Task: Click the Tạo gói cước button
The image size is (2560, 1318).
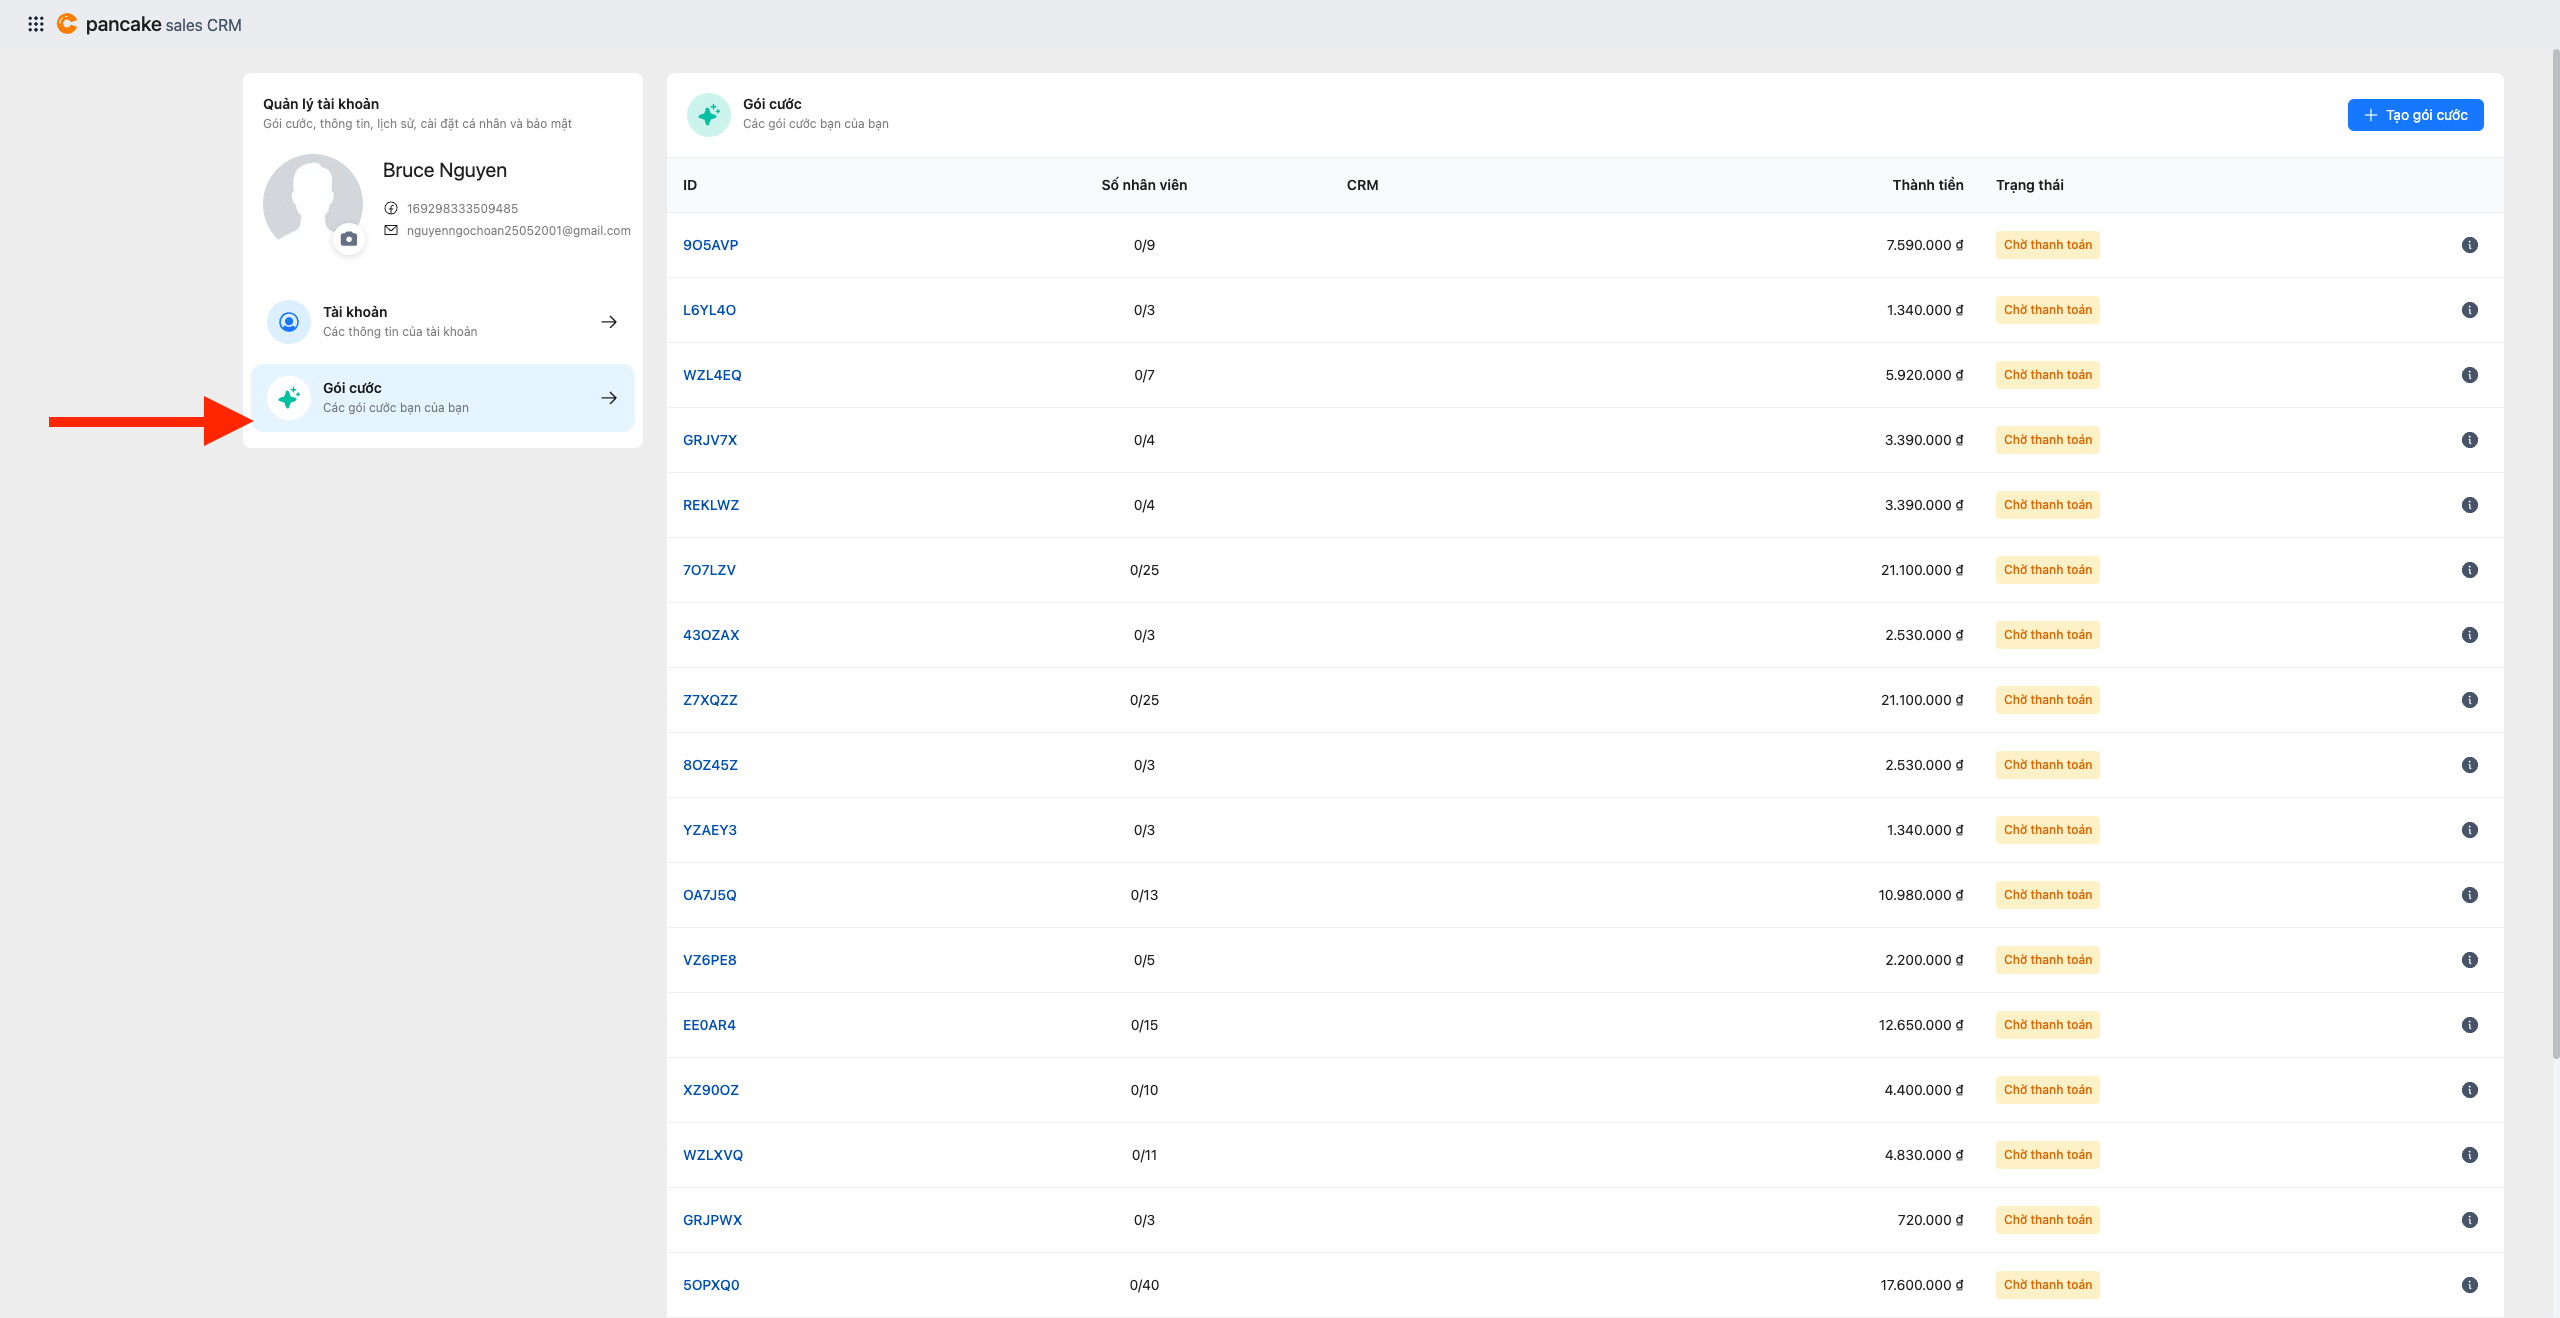Action: (2414, 115)
